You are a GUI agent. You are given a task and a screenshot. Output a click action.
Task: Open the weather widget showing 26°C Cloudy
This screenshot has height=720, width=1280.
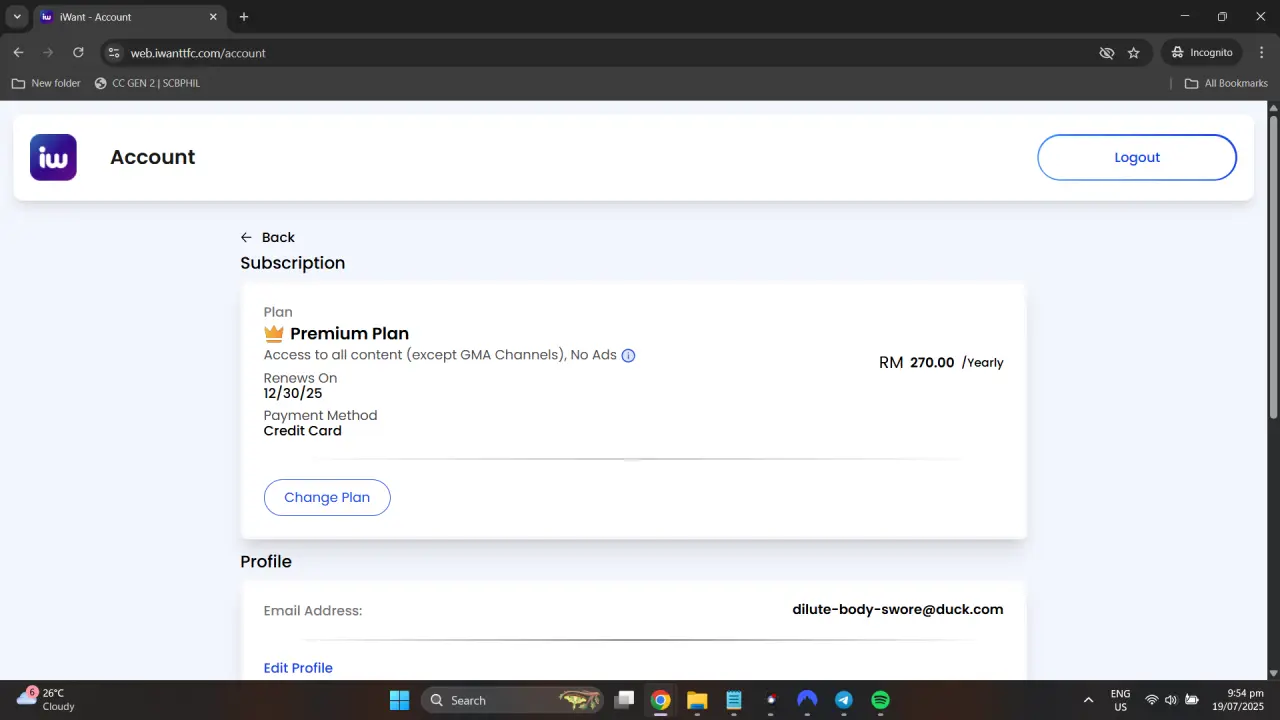tap(46, 699)
